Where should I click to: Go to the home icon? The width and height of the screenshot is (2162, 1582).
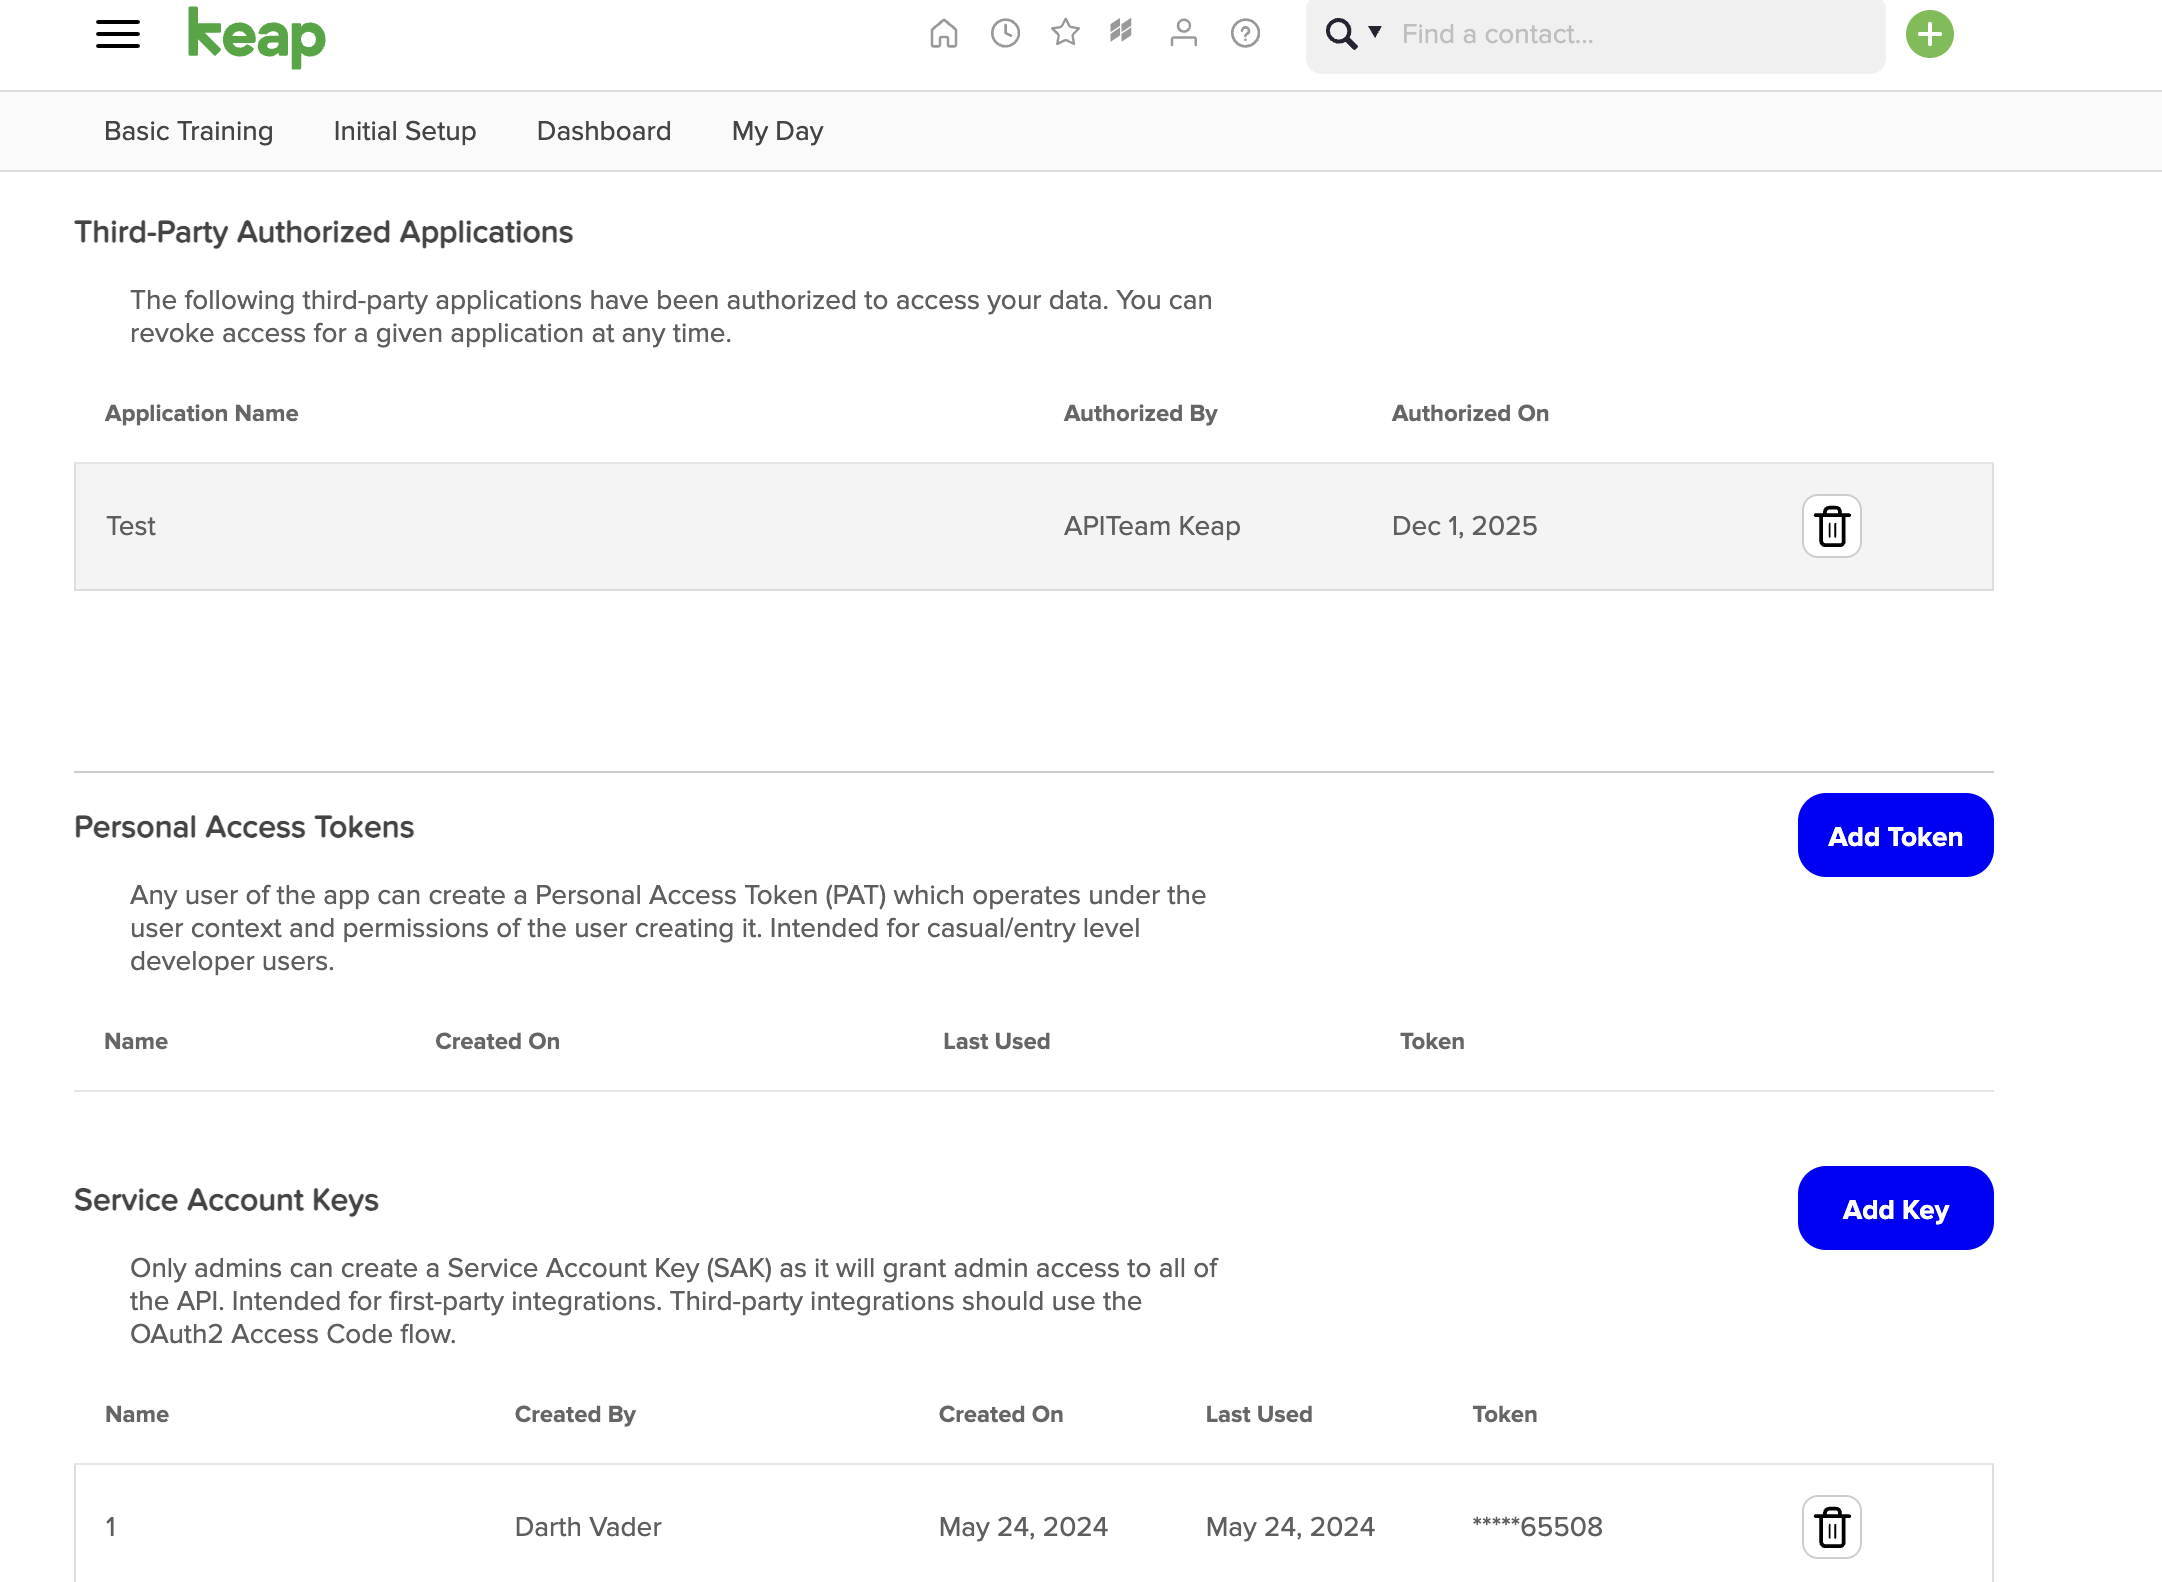coord(943,34)
